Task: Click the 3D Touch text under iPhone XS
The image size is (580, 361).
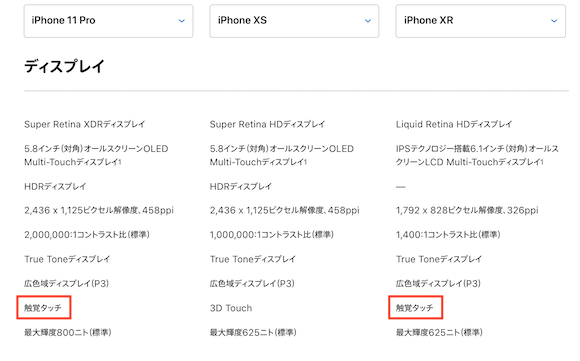Action: coord(231,308)
